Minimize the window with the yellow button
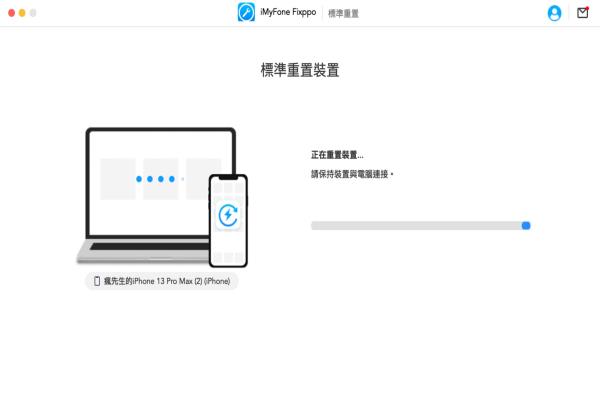The height and width of the screenshot is (400, 600). (22, 13)
